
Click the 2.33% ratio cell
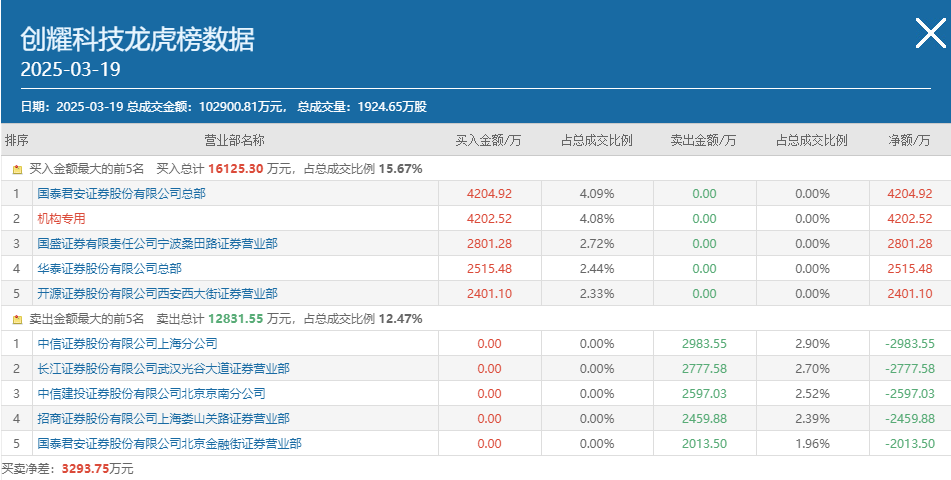coord(597,294)
